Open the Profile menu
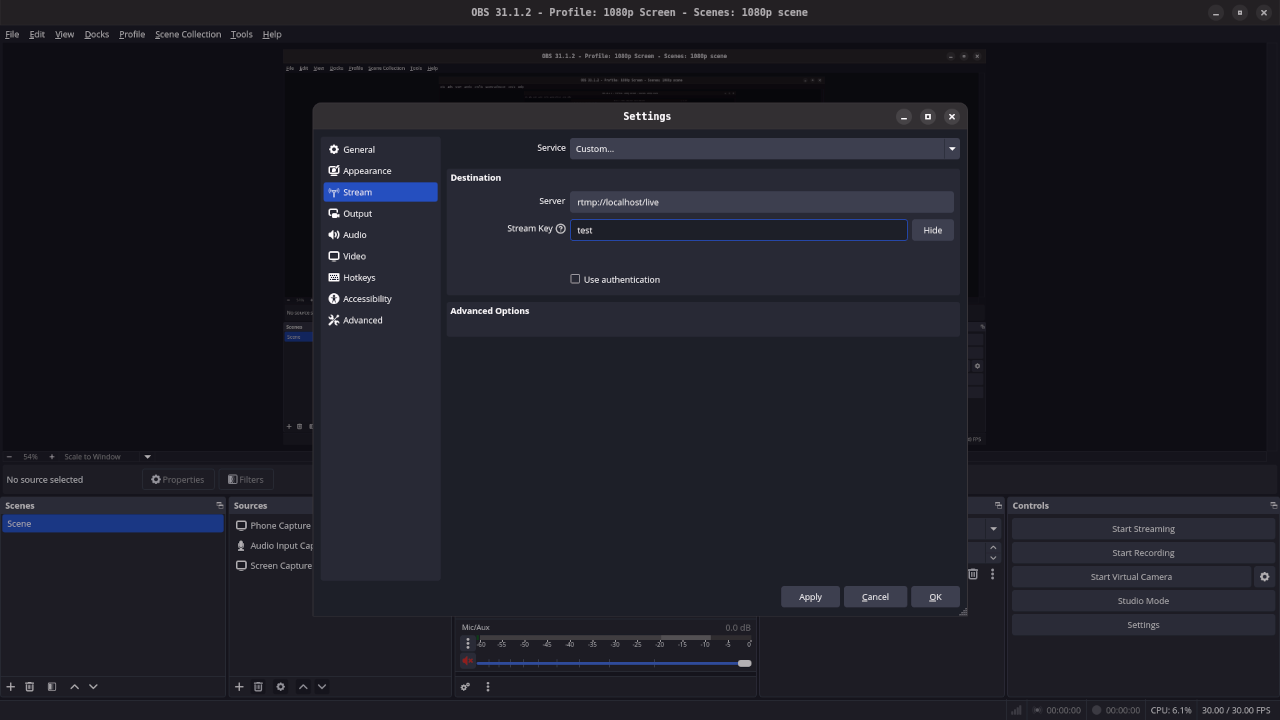This screenshot has height=720, width=1280. [132, 34]
